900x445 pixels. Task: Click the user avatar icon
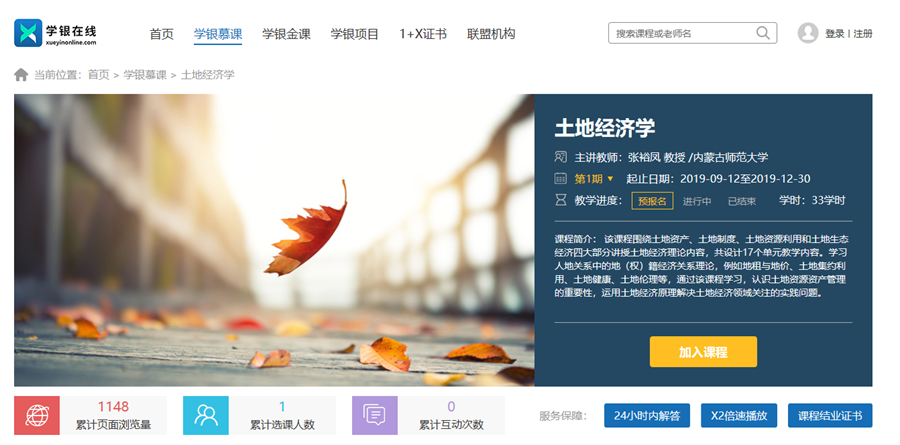point(808,33)
